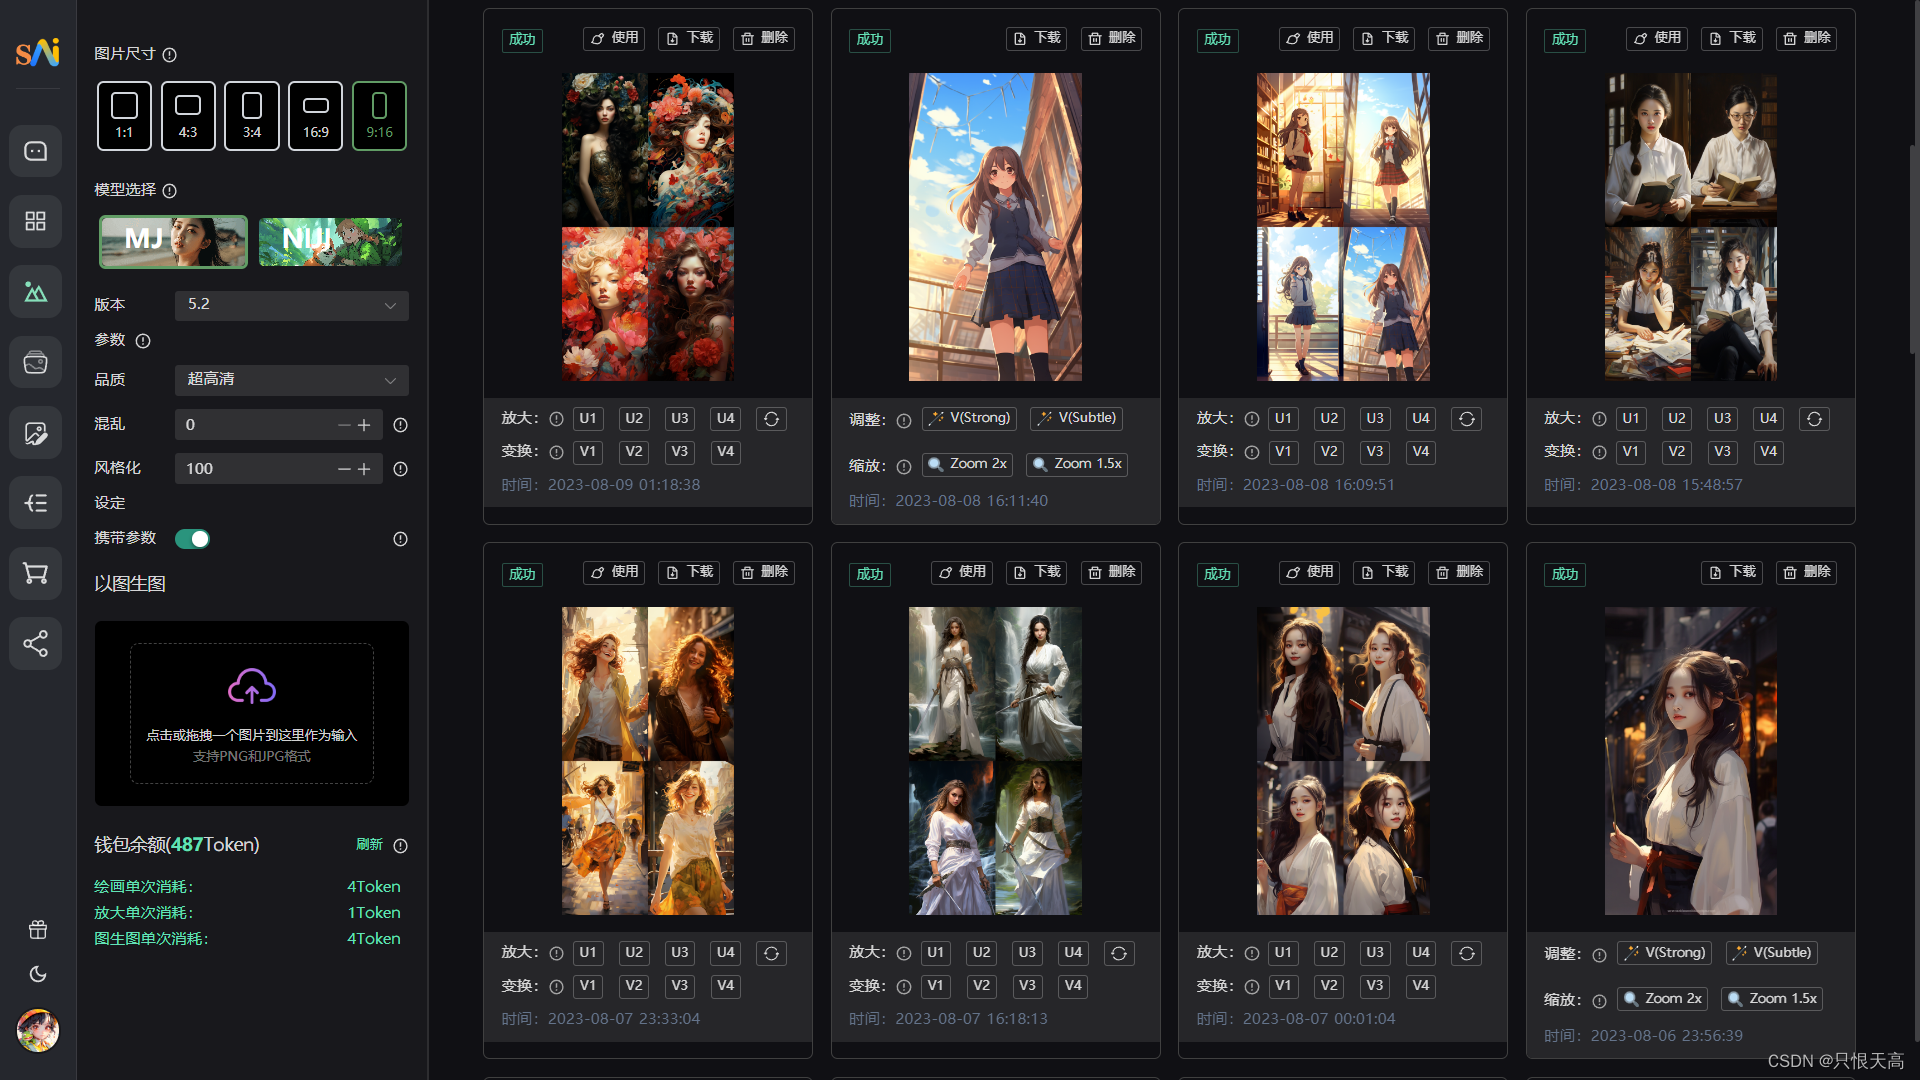Open the chat icon in sidebar
1920x1080 pixels.
36,151
